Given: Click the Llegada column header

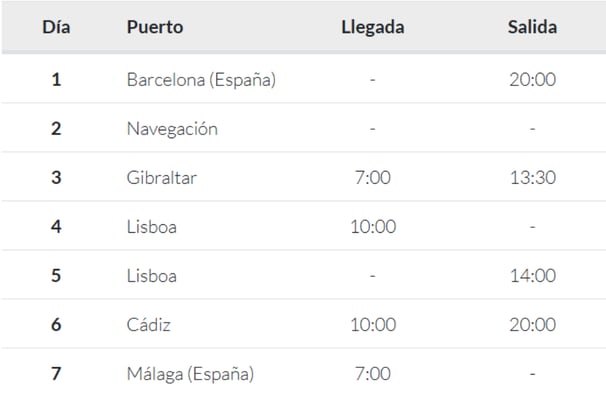Looking at the screenshot, I should 373,27.
